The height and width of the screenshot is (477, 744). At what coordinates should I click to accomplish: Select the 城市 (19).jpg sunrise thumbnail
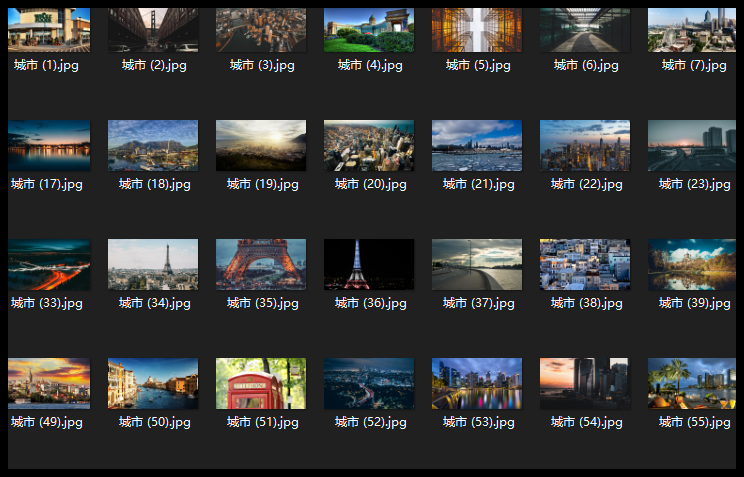click(x=261, y=145)
